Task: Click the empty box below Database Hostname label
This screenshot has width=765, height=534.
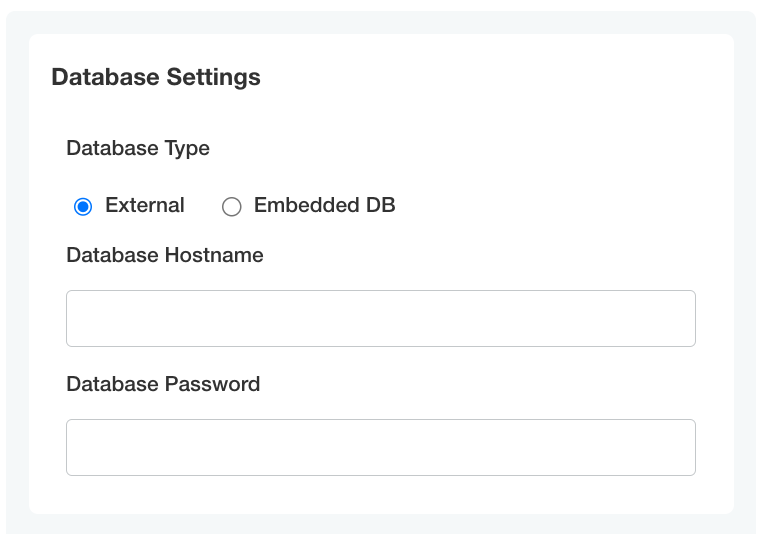Action: pos(380,319)
